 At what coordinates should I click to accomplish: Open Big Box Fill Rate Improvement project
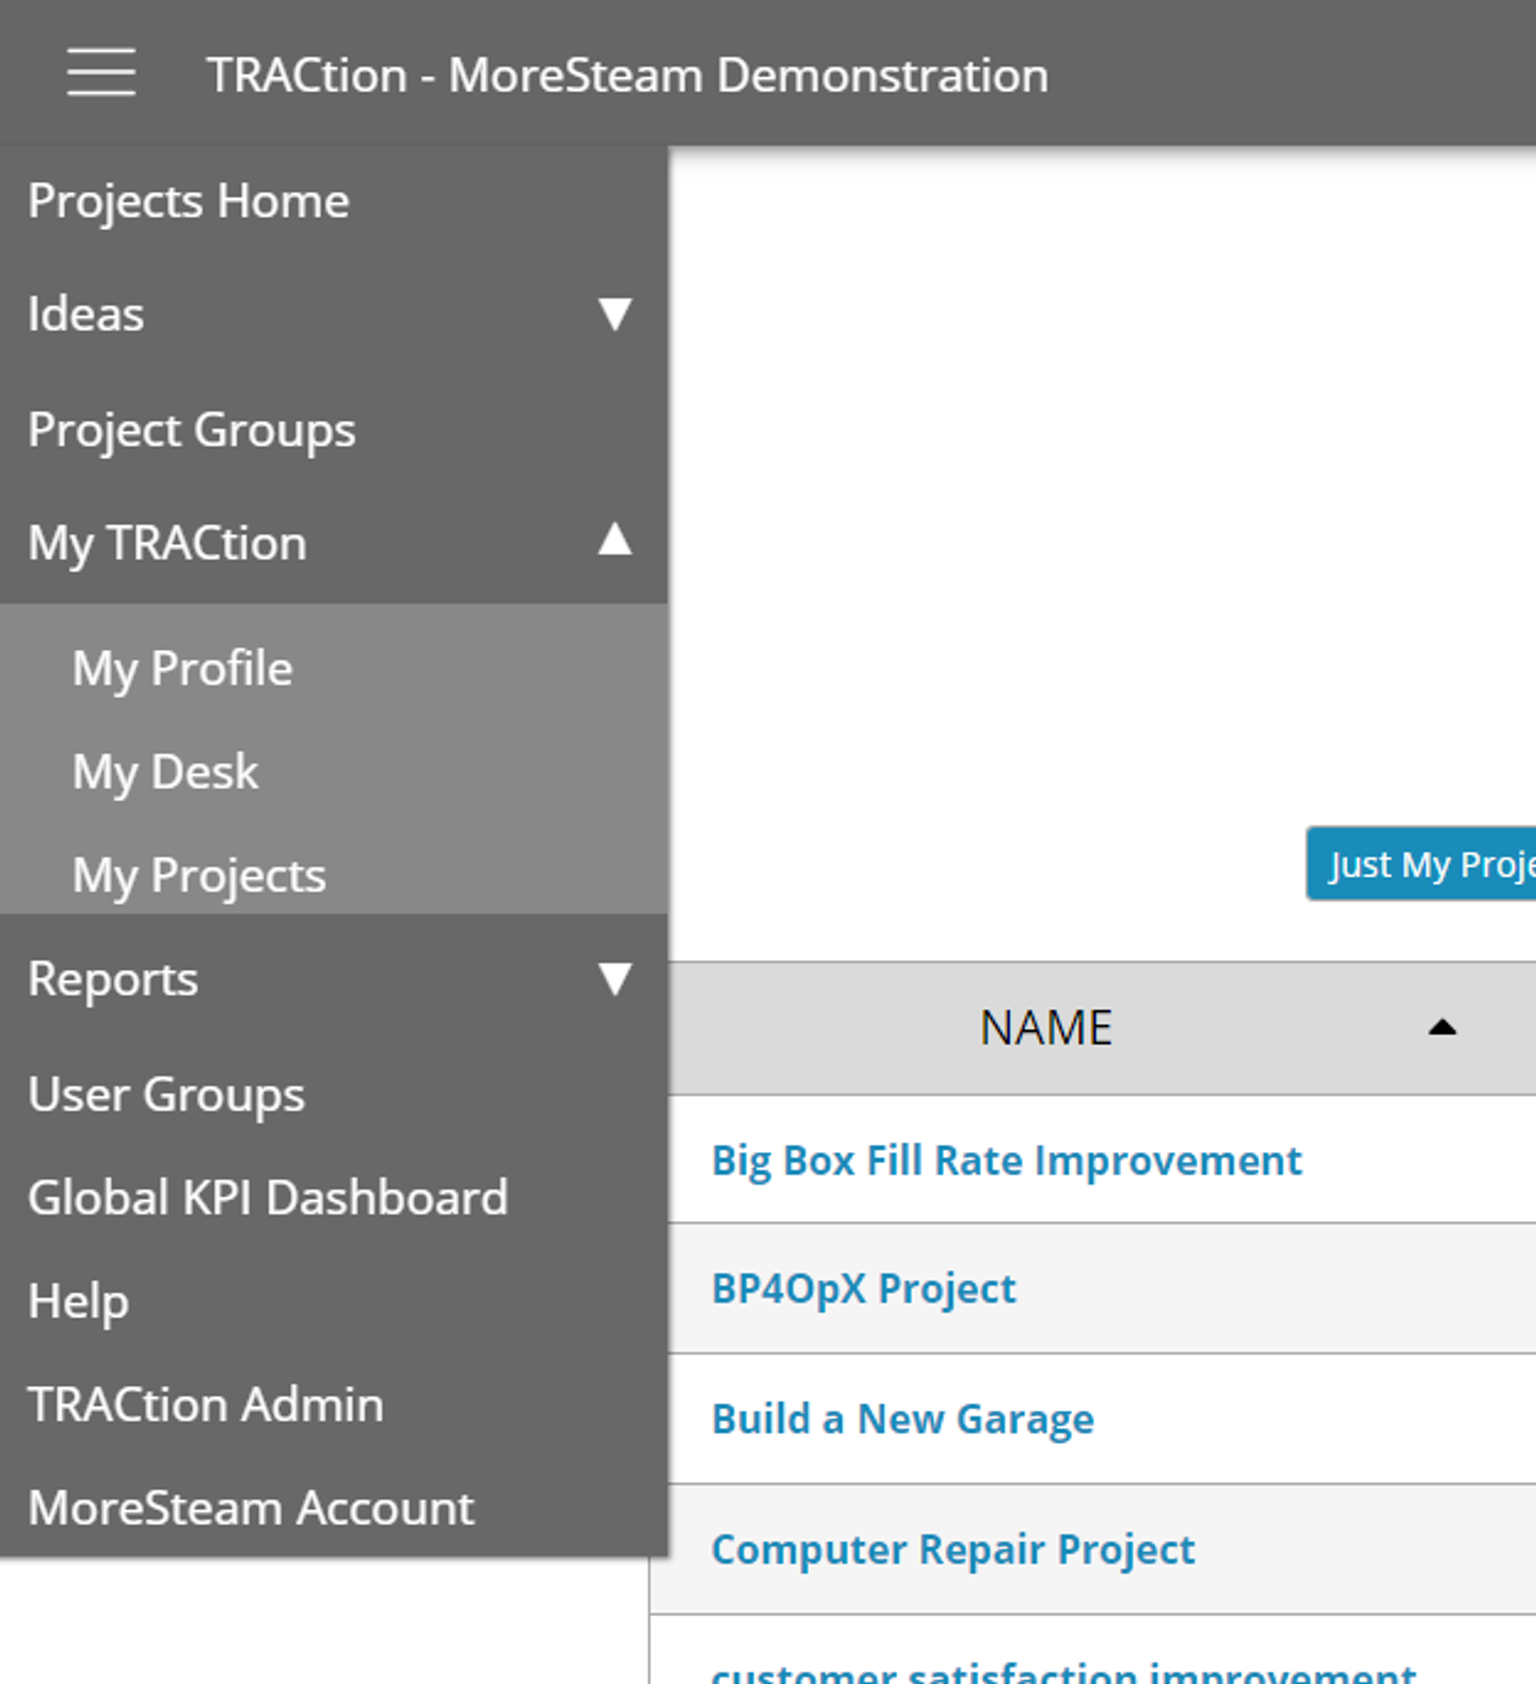(1006, 1161)
